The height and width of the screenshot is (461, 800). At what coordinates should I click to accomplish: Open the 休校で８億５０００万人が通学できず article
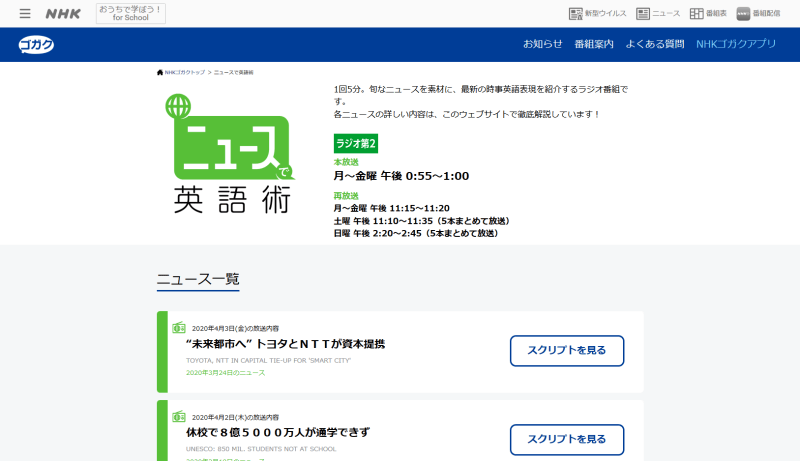[278, 432]
